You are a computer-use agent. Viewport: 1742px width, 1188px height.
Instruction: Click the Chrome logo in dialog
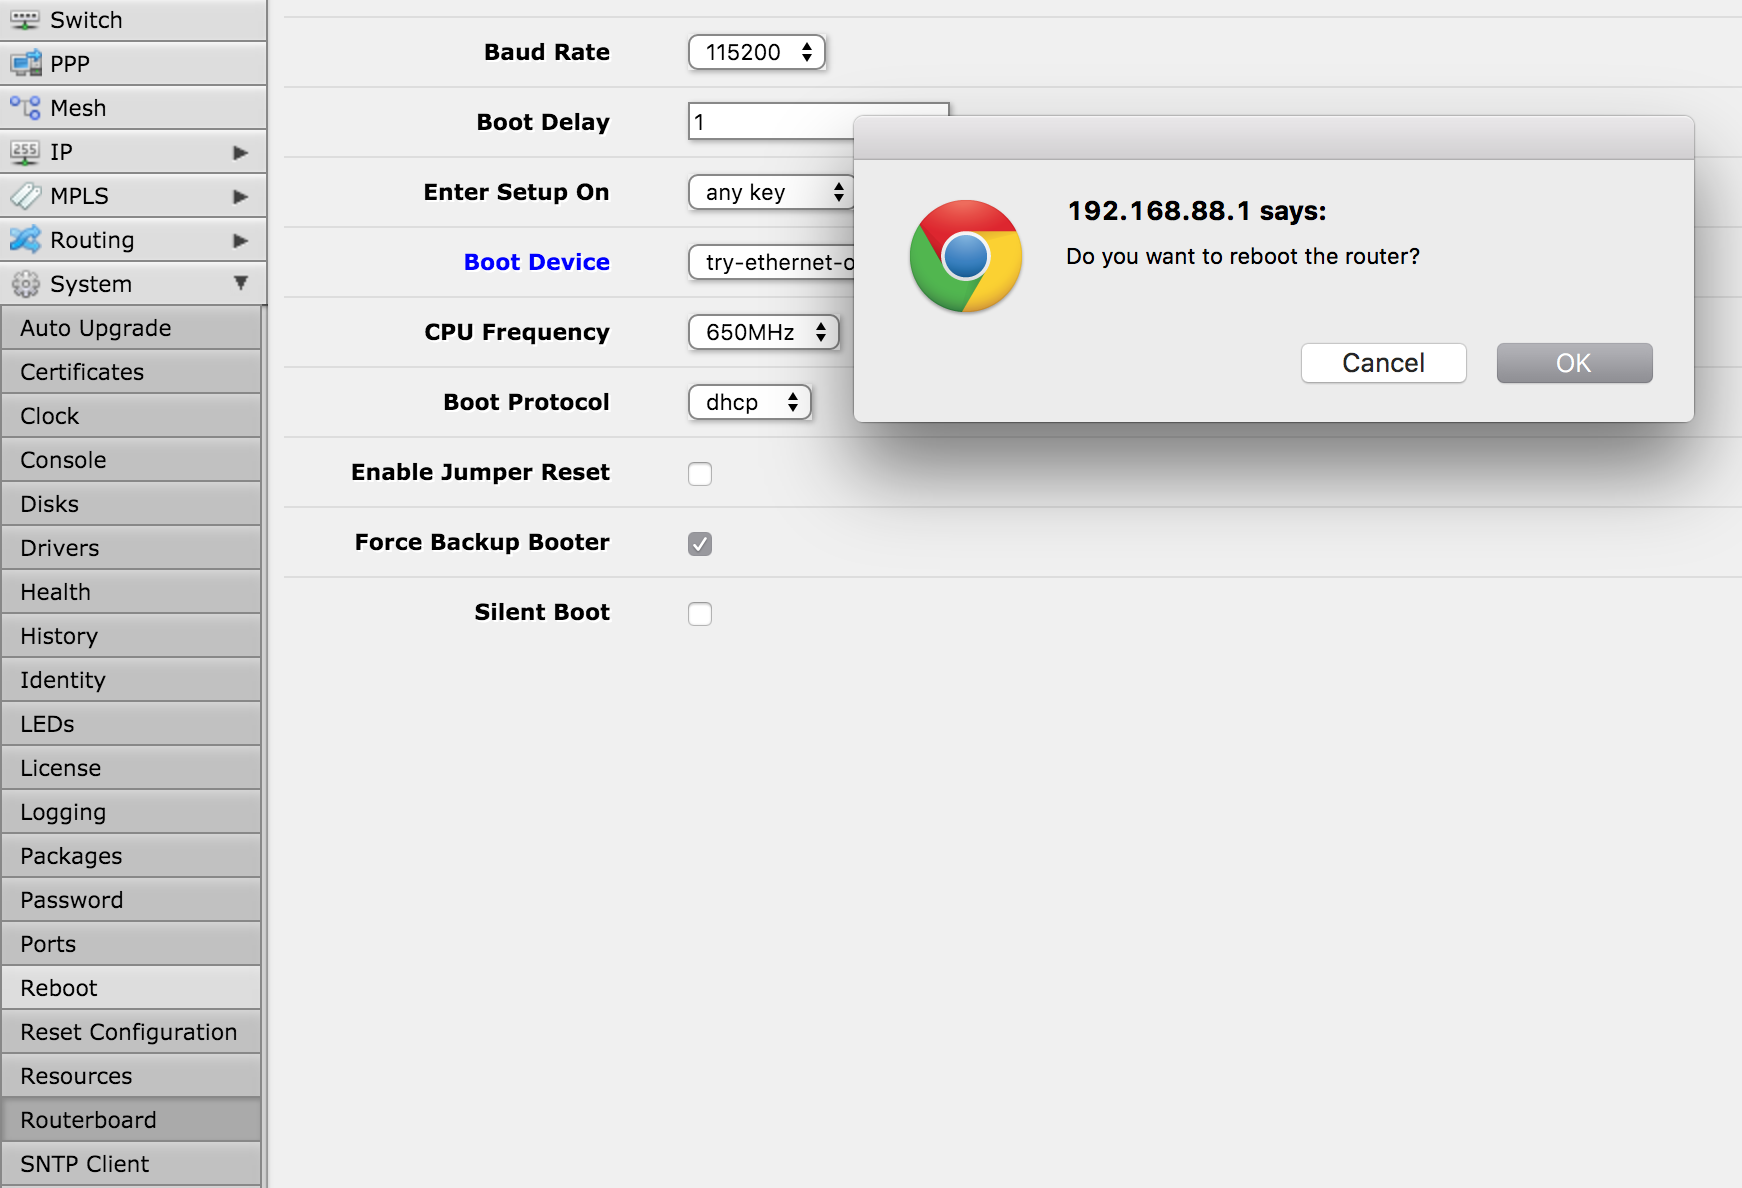click(966, 257)
